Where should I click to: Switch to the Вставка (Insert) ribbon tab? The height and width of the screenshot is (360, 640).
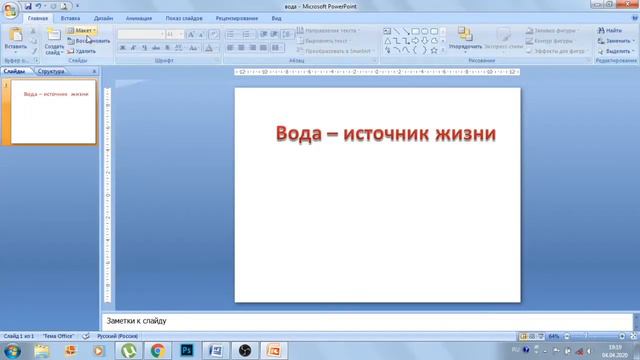pyautogui.click(x=70, y=18)
